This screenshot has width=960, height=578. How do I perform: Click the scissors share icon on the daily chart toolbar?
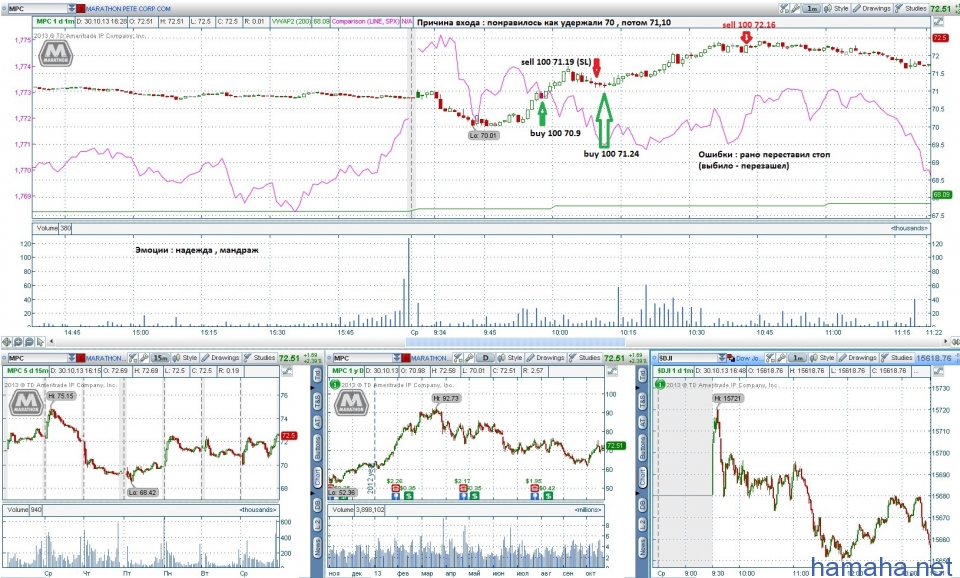coord(457,358)
